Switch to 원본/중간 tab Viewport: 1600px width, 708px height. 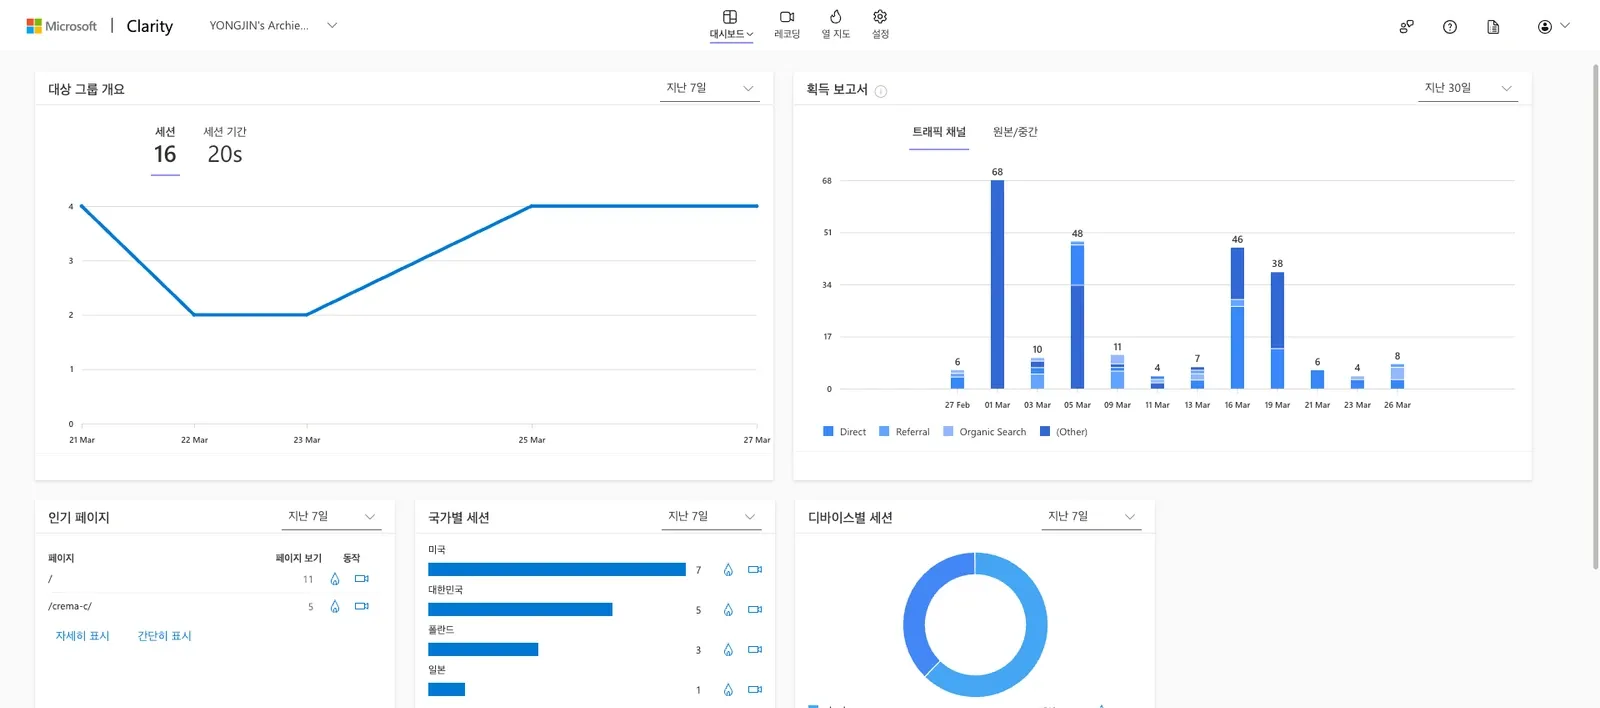tap(1015, 132)
